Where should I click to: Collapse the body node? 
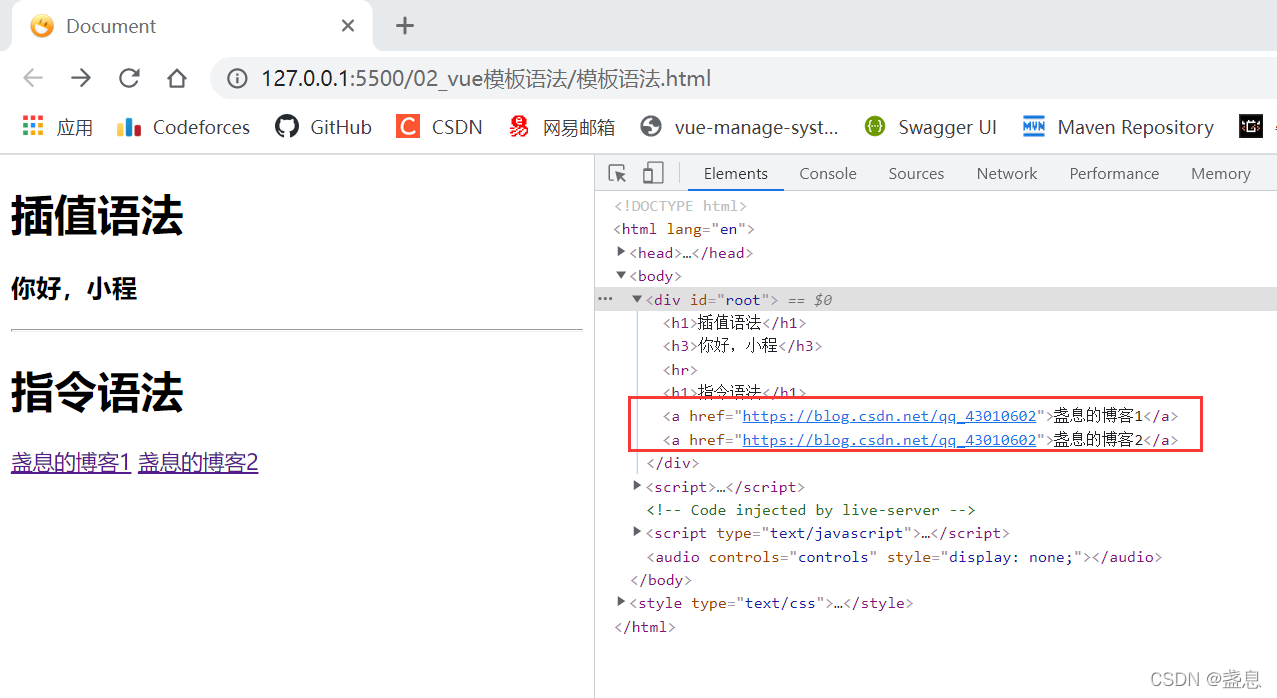pos(621,275)
